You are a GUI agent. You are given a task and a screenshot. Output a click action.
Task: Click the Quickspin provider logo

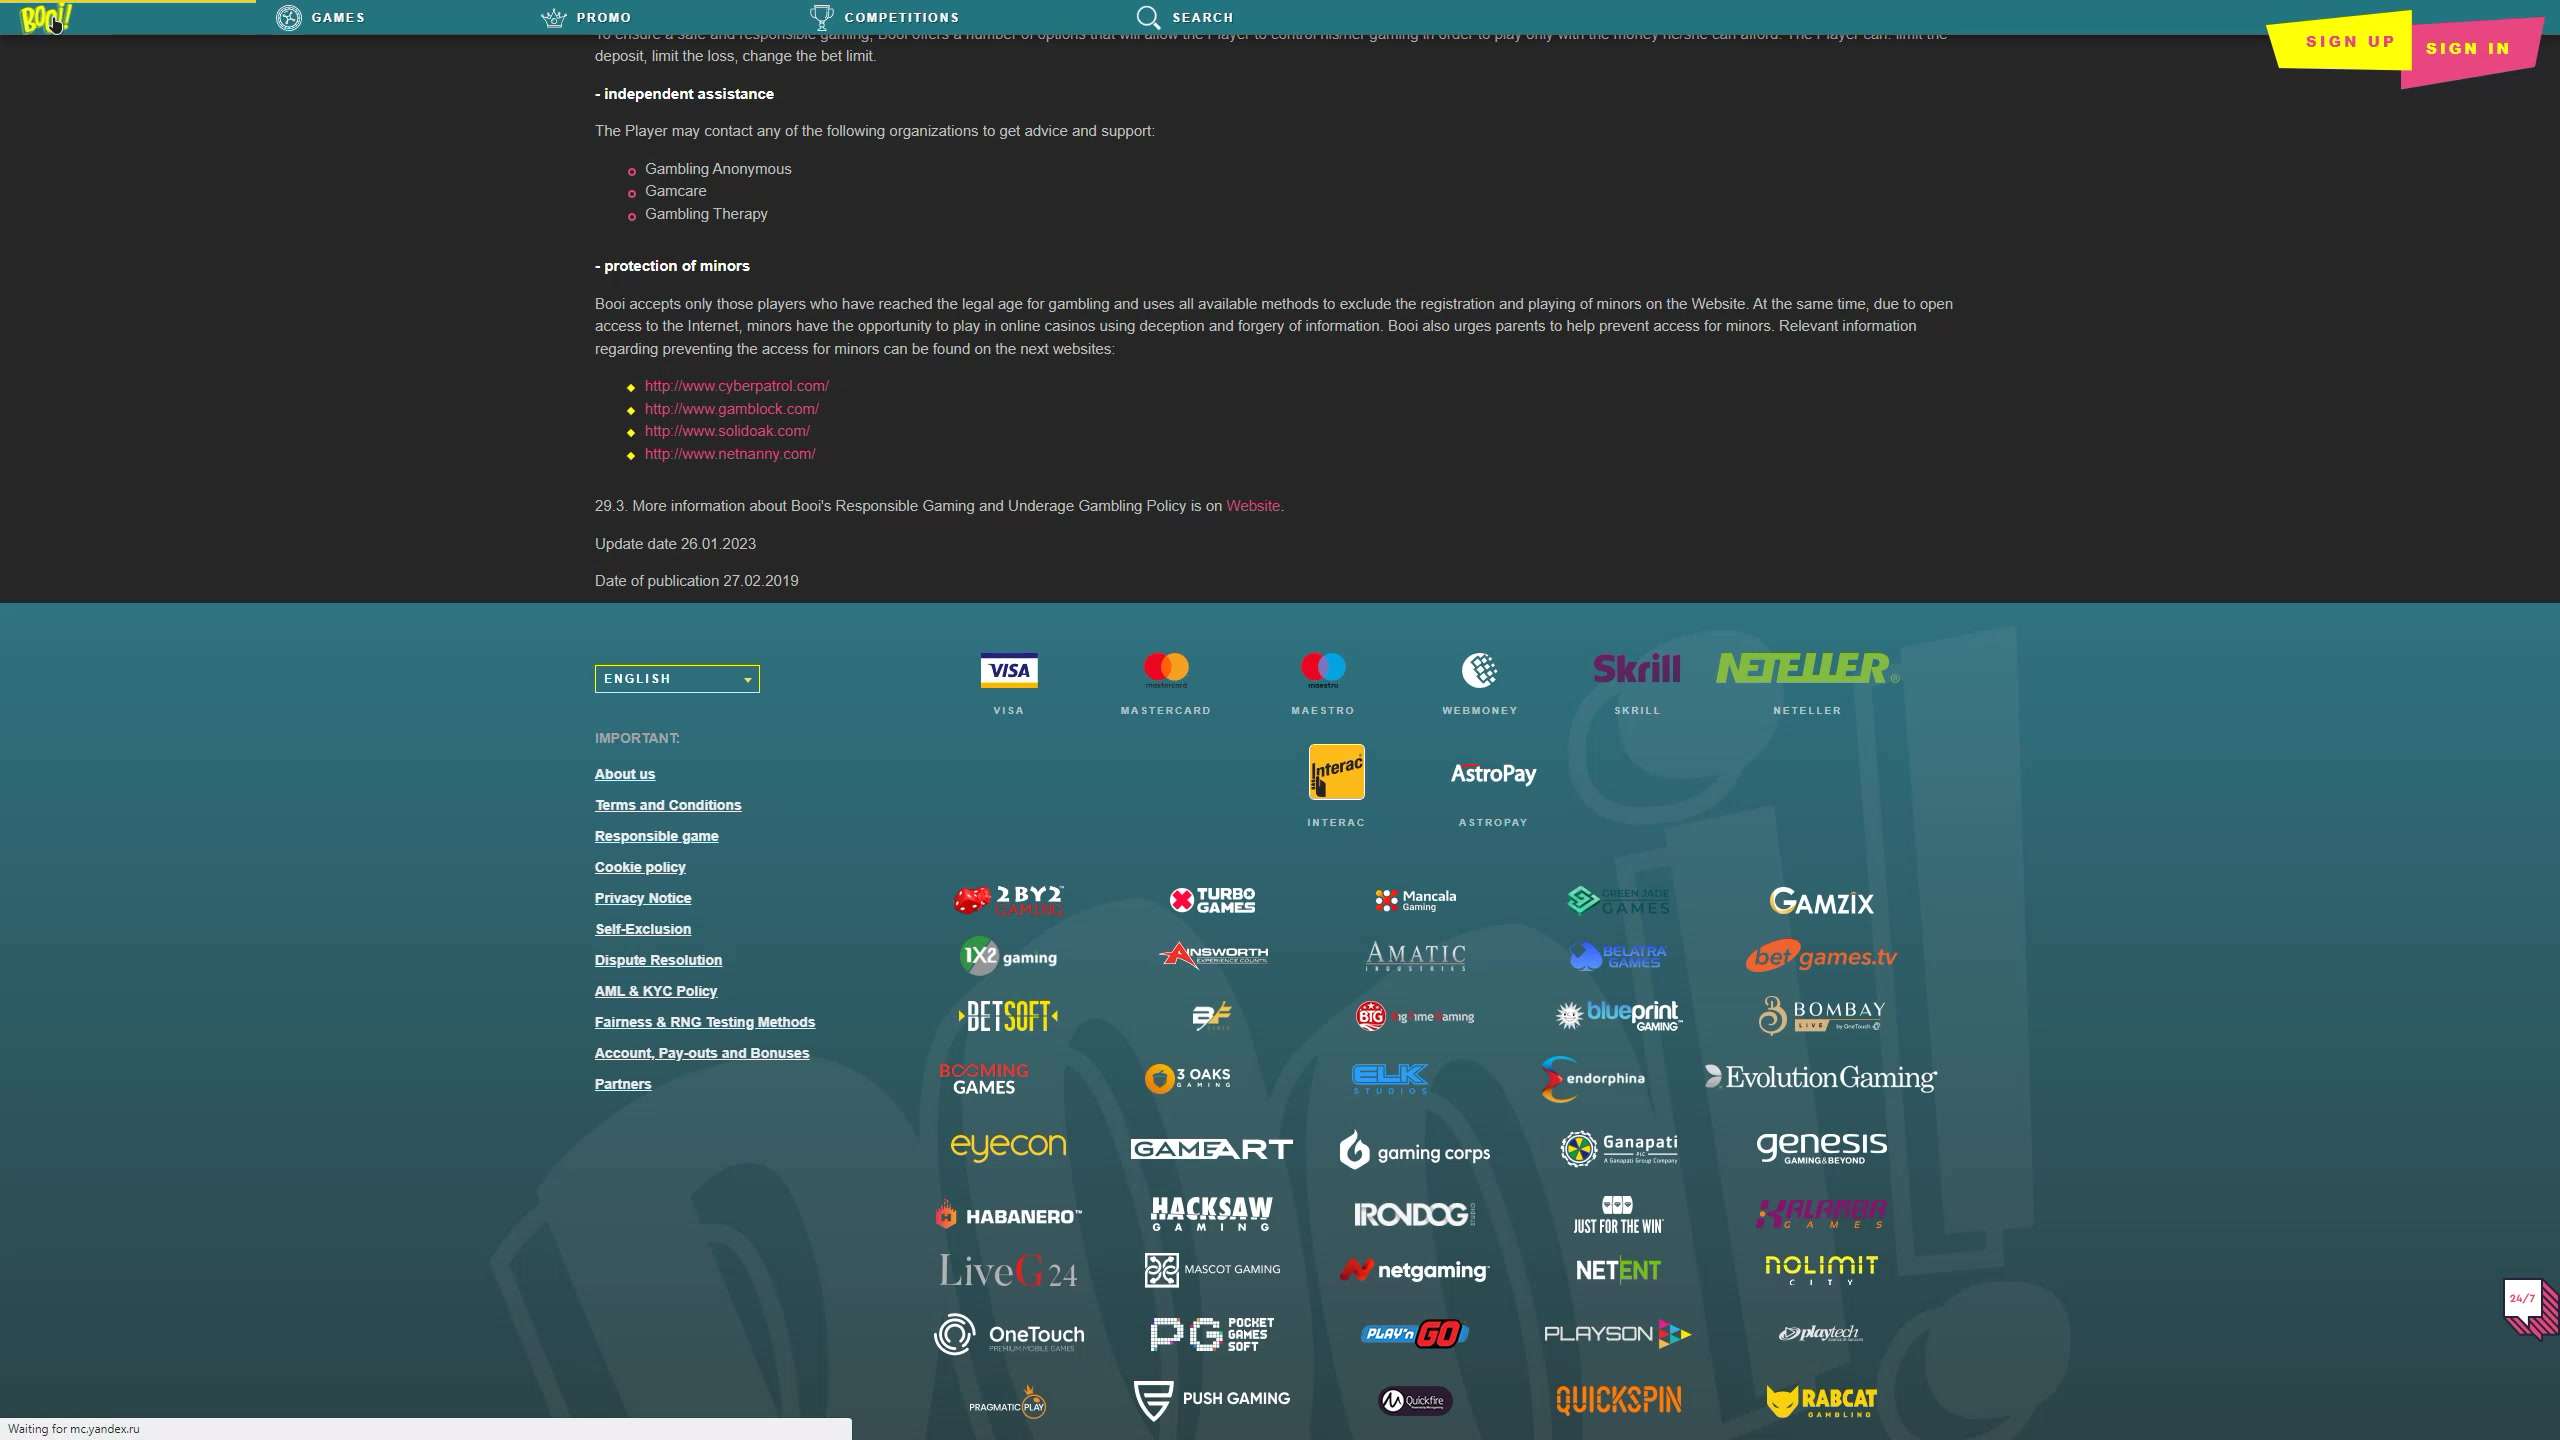tap(1618, 1400)
